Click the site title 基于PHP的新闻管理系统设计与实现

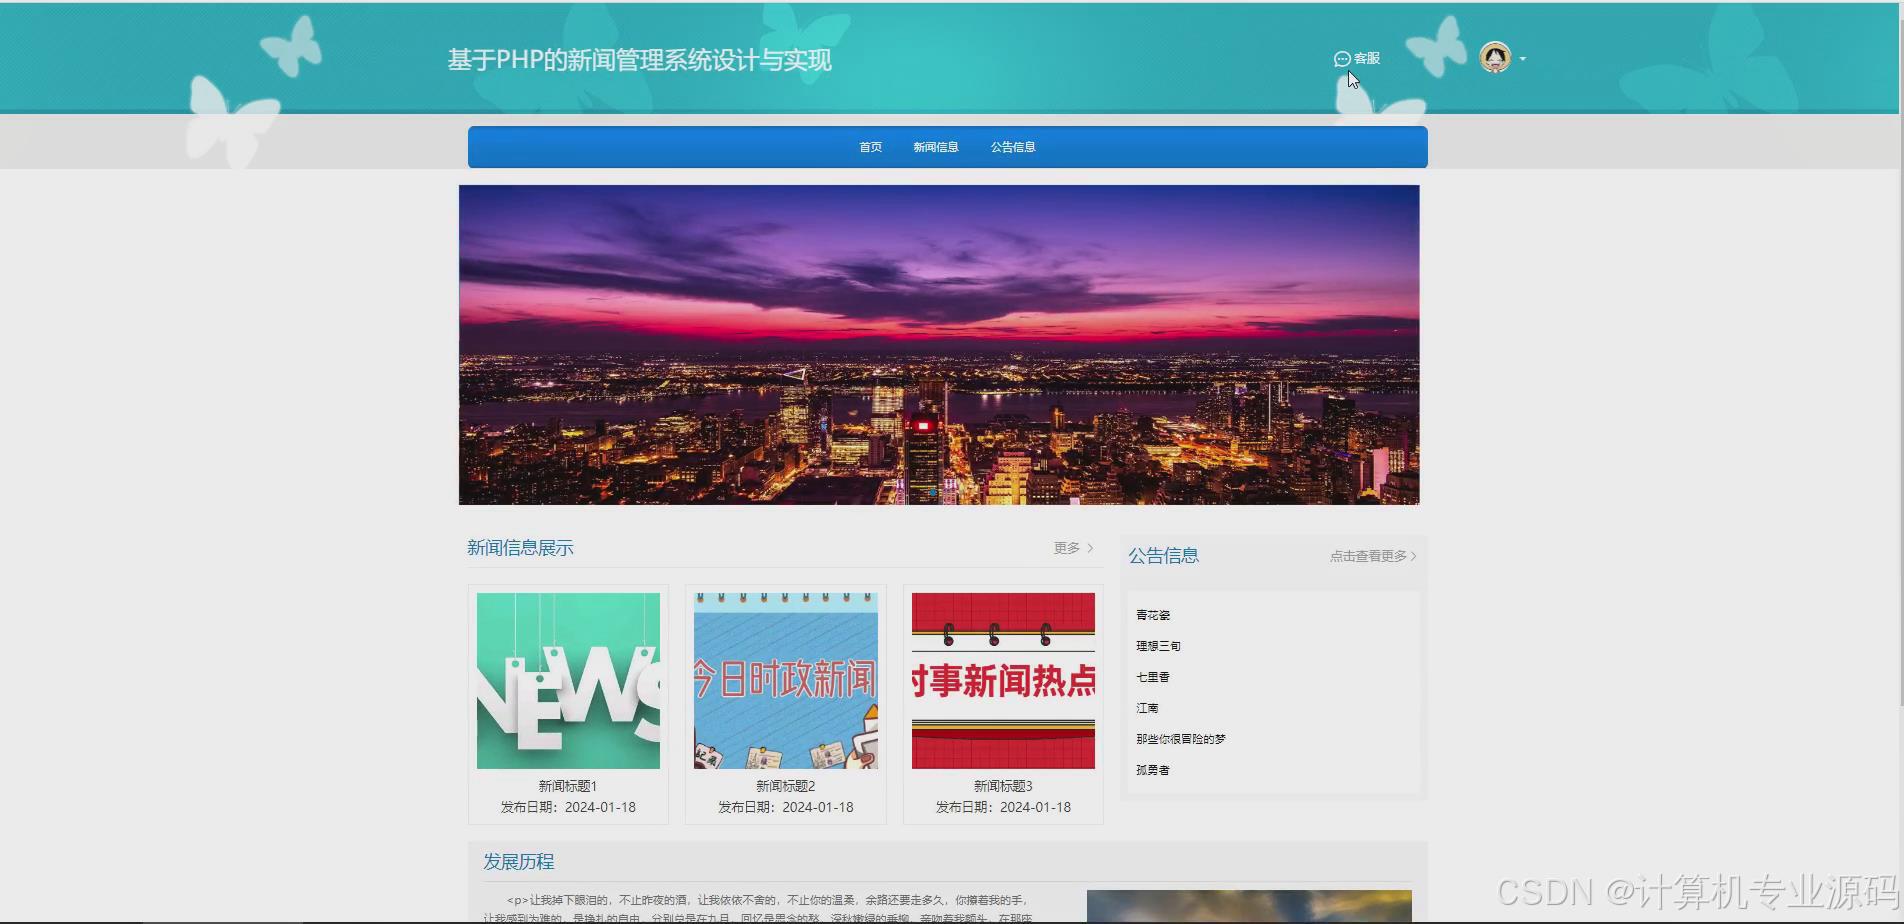click(x=640, y=59)
